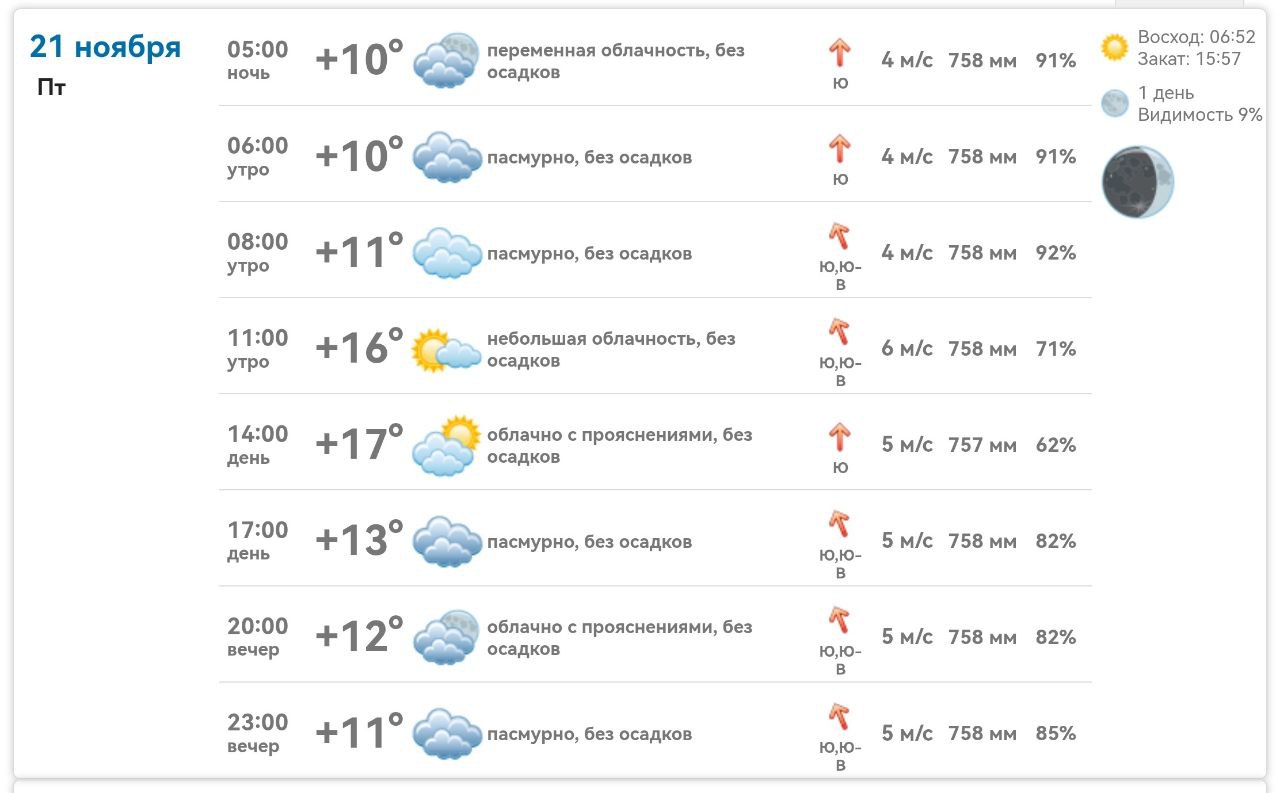This screenshot has width=1280, height=793.
Task: Click the +17° temperature at 14:00
Action: (x=359, y=443)
